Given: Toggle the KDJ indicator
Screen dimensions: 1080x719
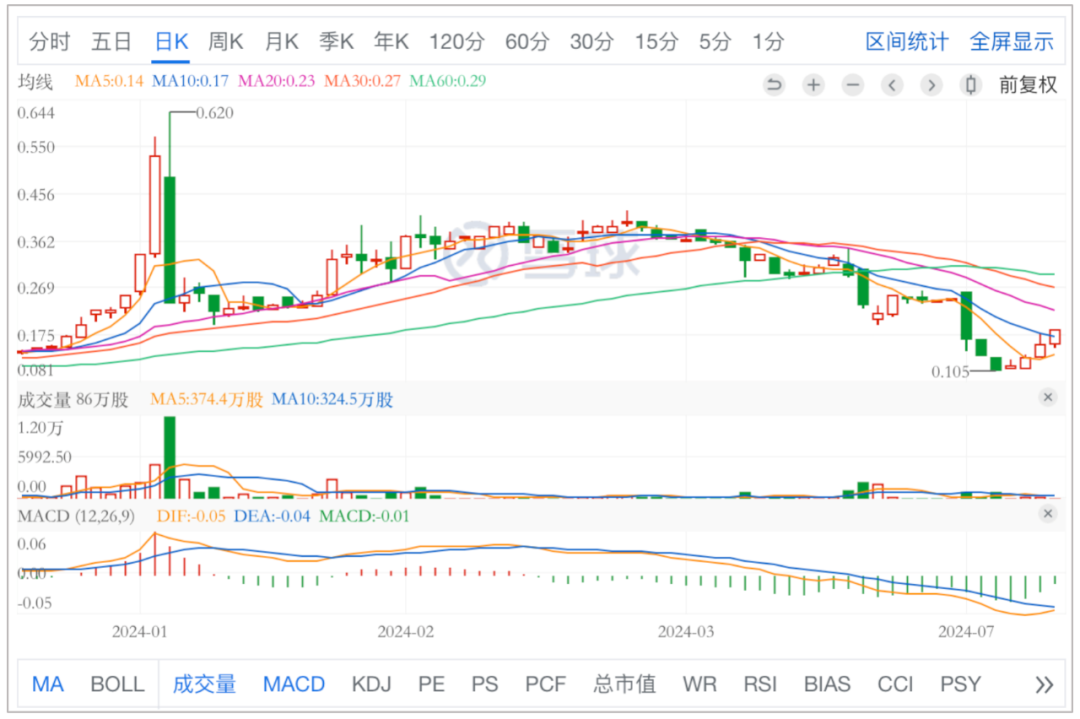Looking at the screenshot, I should 371,684.
